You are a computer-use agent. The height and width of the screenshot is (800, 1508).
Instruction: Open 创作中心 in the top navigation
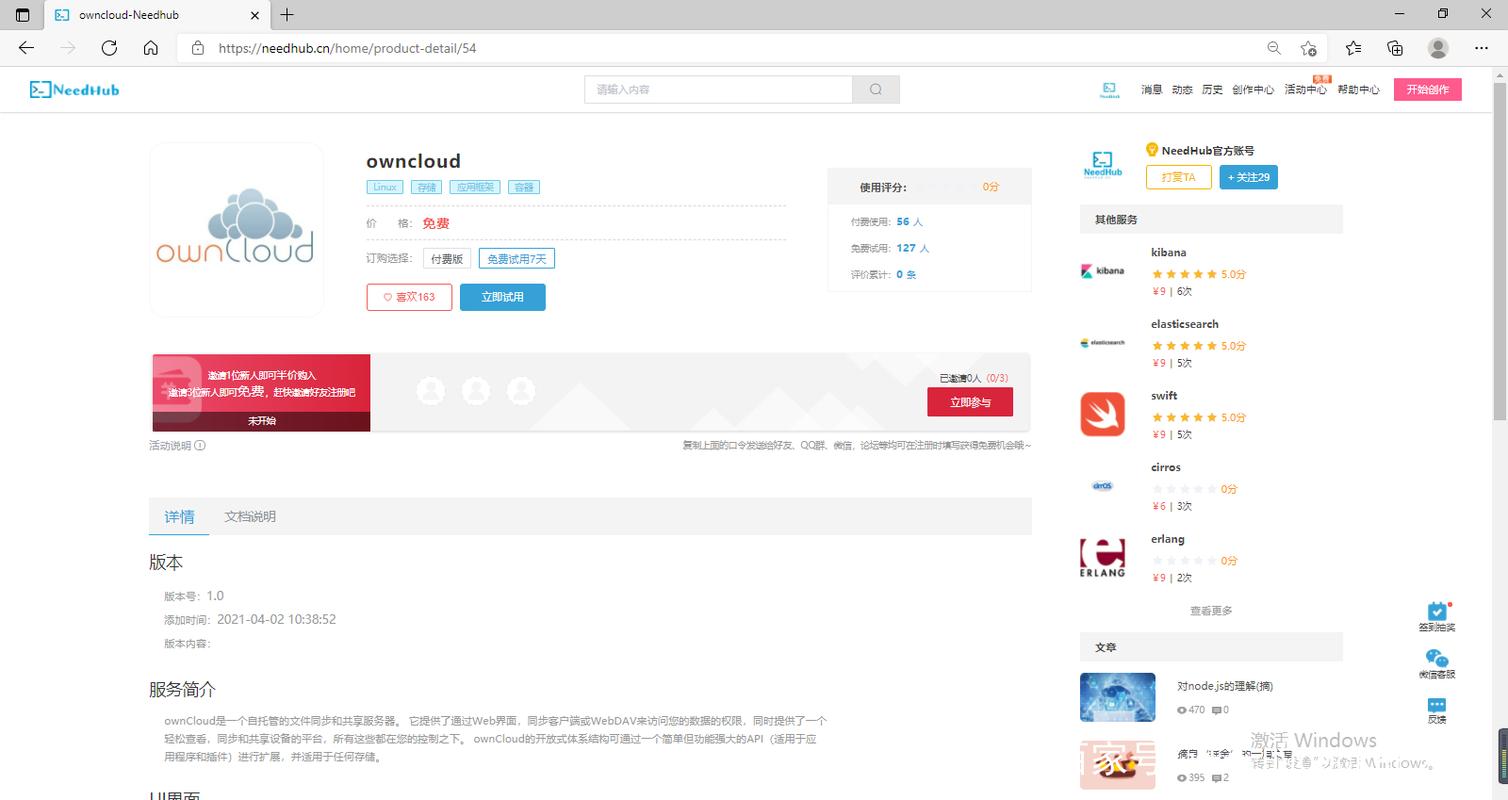(x=1253, y=90)
